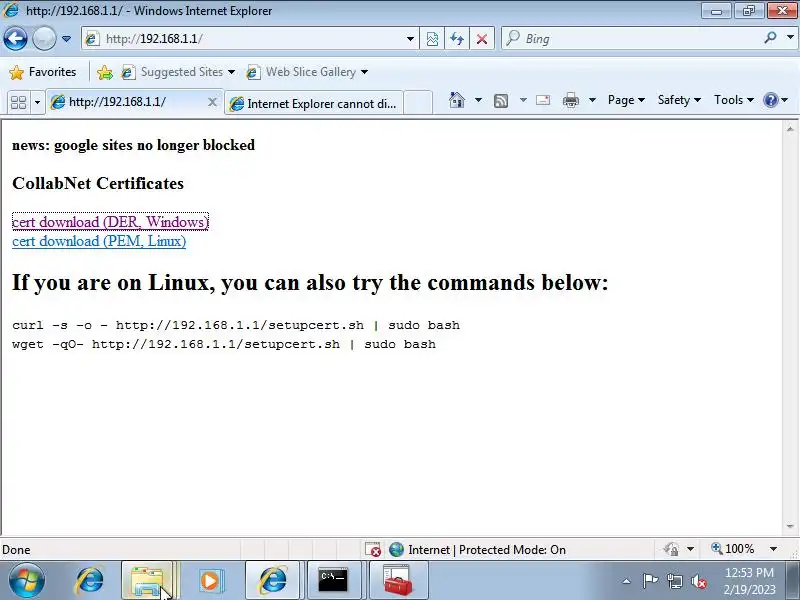Expand the address bar URL history dropdown

pyautogui.click(x=410, y=39)
